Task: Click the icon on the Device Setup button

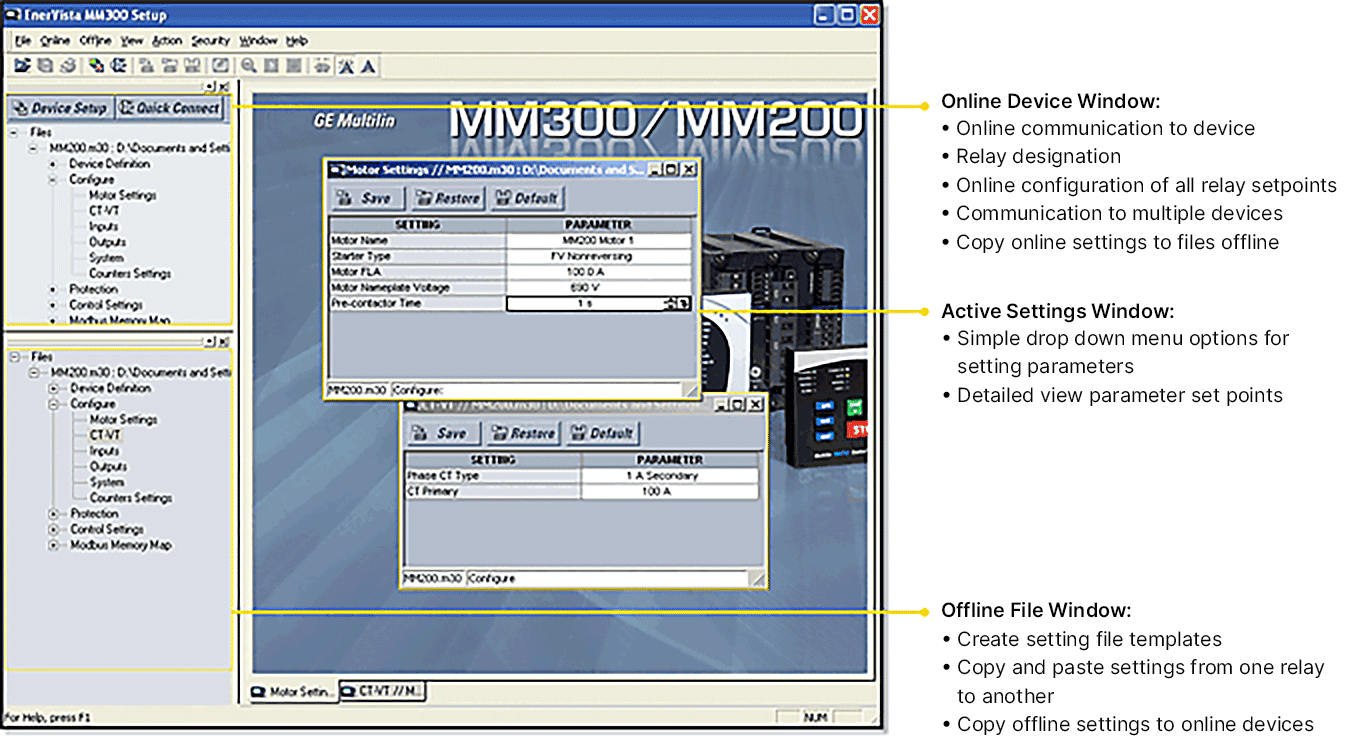Action: pyautogui.click(x=20, y=108)
